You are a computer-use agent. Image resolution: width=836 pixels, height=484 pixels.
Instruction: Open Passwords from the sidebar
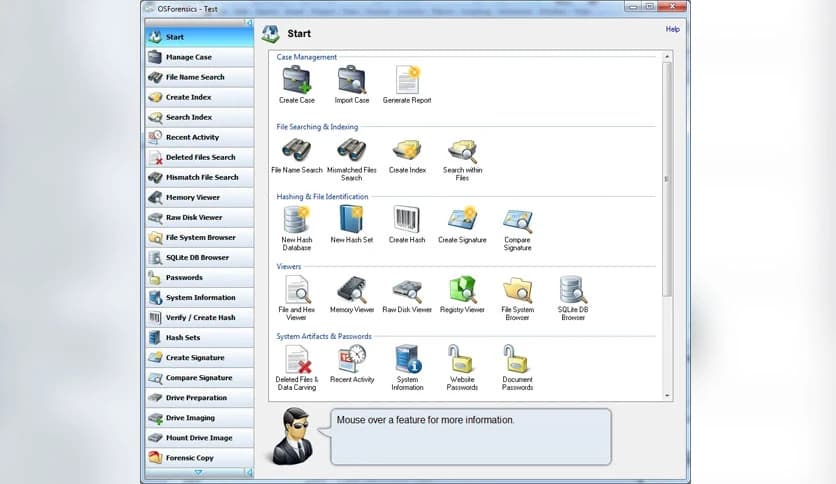[199, 277]
